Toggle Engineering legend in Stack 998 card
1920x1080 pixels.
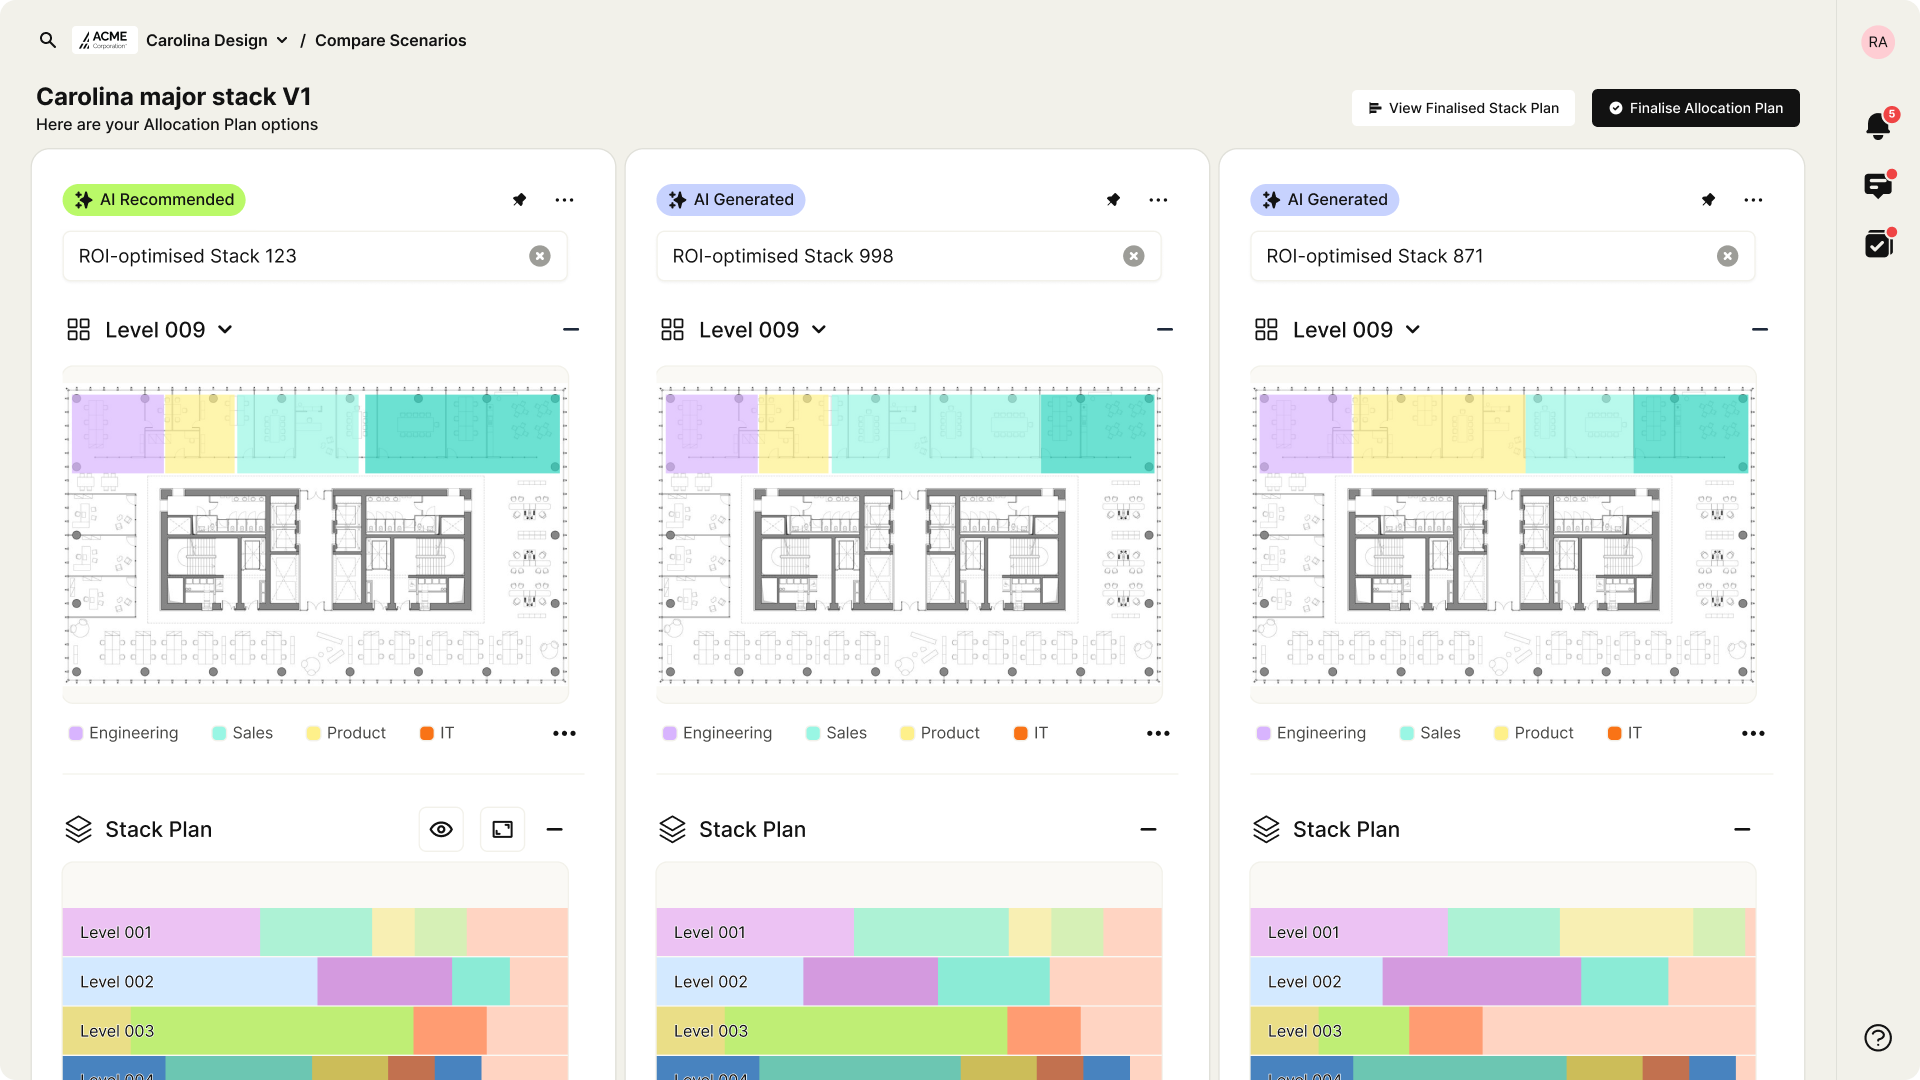click(x=717, y=733)
